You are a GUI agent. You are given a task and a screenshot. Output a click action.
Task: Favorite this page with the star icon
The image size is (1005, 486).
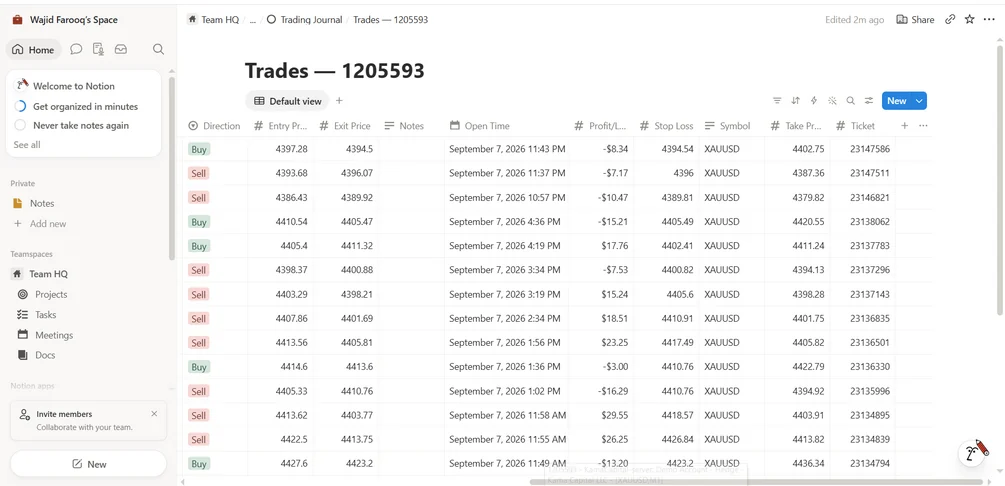point(970,20)
